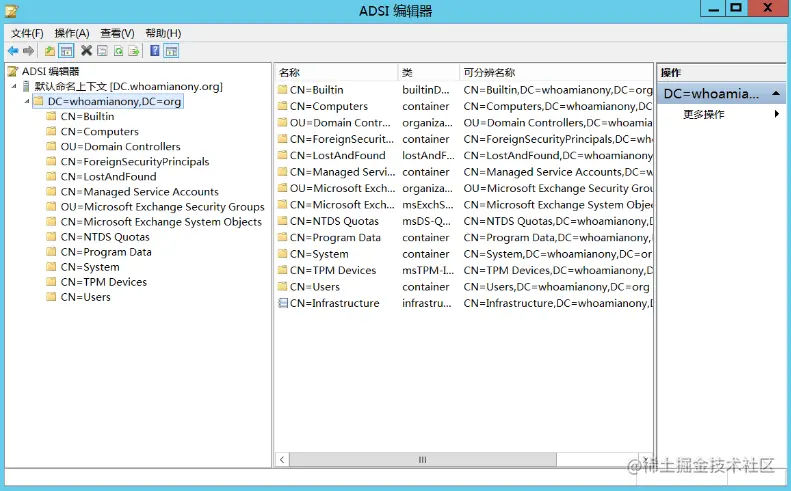The image size is (791, 491).
Task: Click the horizontal scrollbar left arrow
Action: coord(282,459)
